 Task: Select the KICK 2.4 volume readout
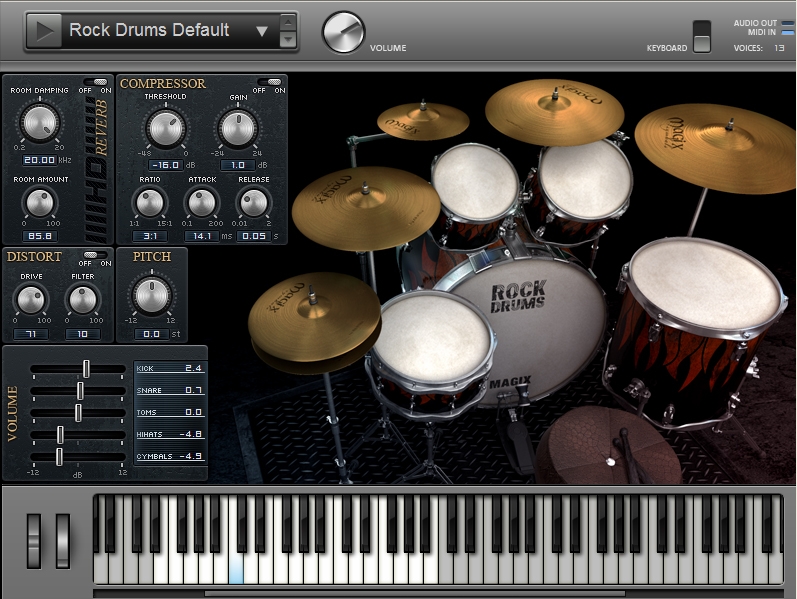(169, 368)
